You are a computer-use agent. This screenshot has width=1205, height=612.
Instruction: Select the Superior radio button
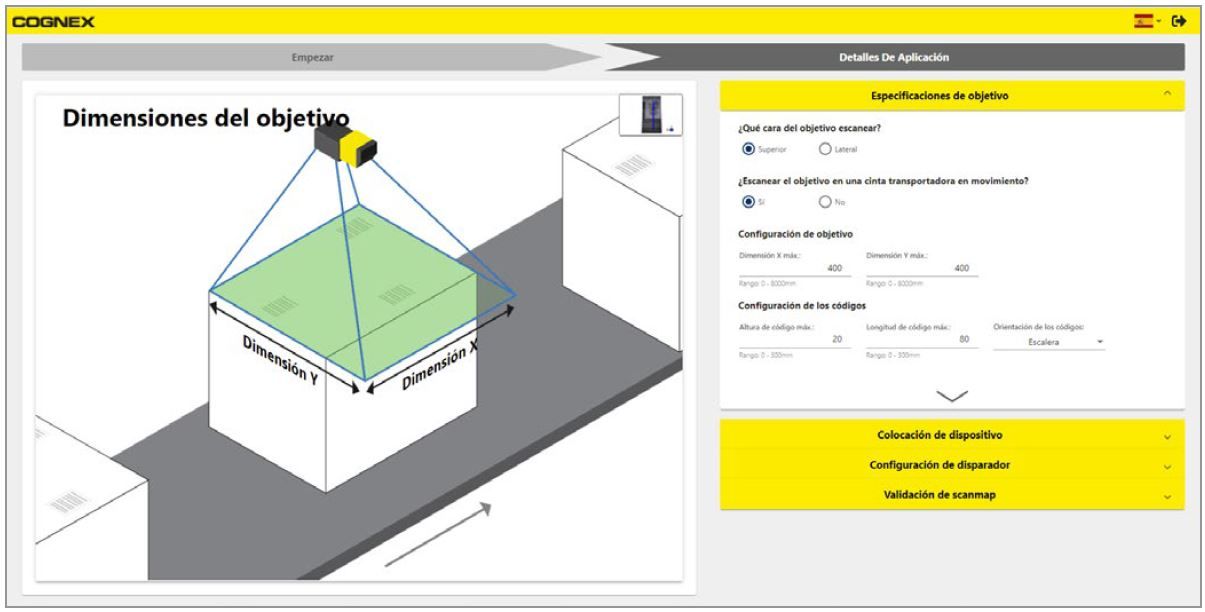748,150
